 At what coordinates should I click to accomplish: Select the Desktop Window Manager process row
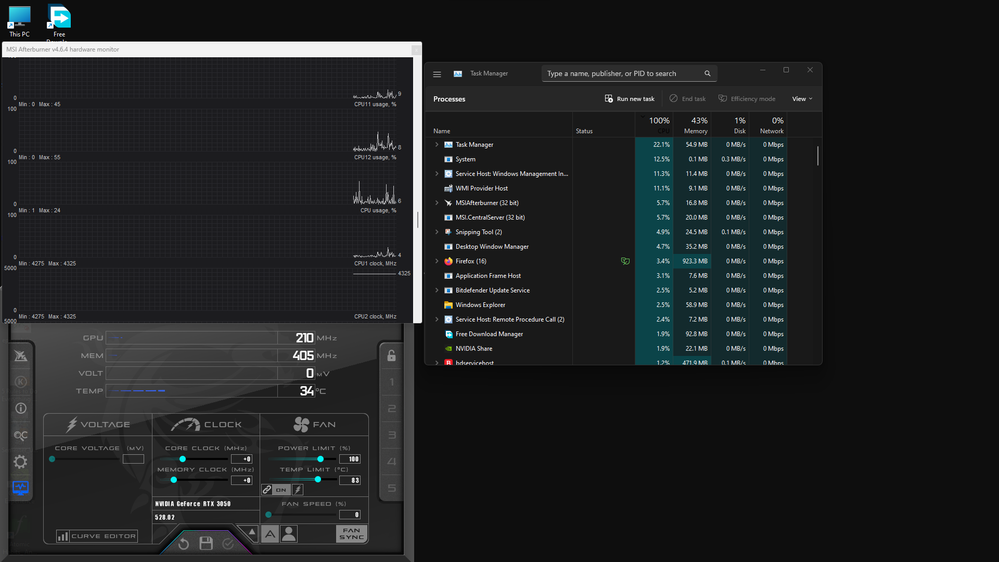pyautogui.click(x=608, y=247)
